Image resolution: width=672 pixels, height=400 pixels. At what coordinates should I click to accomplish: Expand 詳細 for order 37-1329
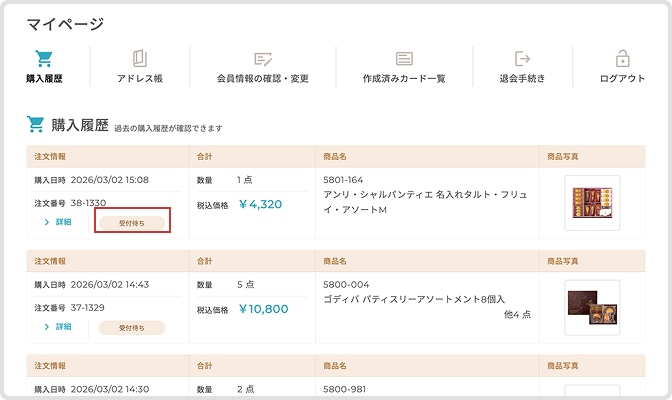[58, 327]
